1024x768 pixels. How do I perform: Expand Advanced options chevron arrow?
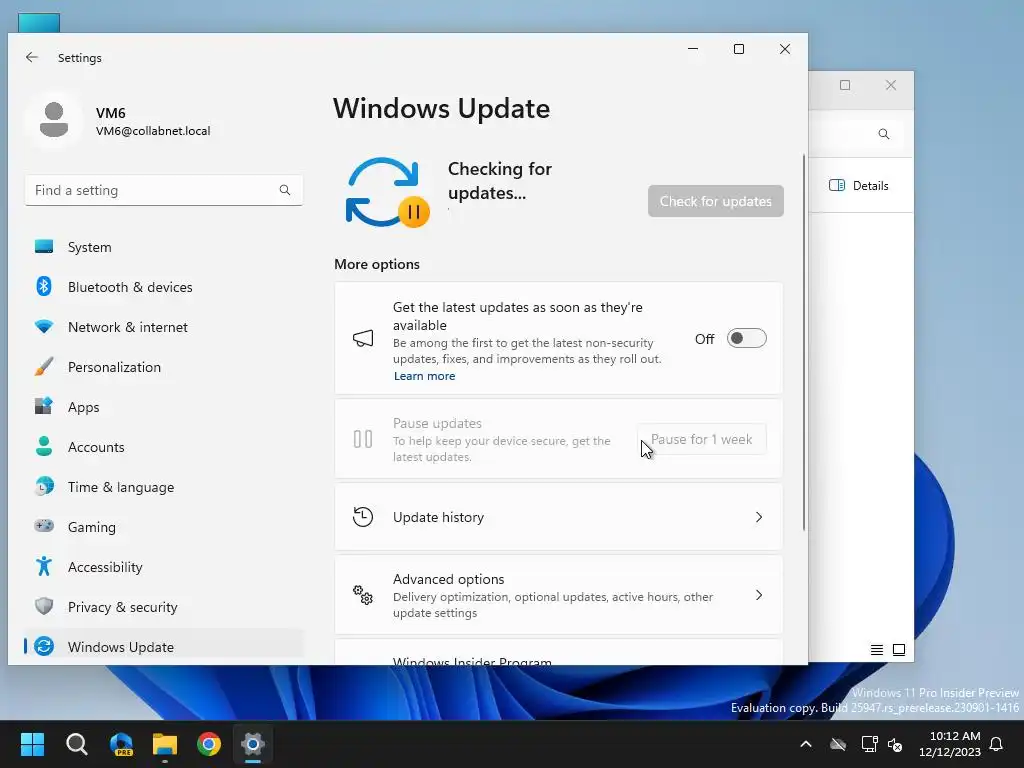point(759,595)
